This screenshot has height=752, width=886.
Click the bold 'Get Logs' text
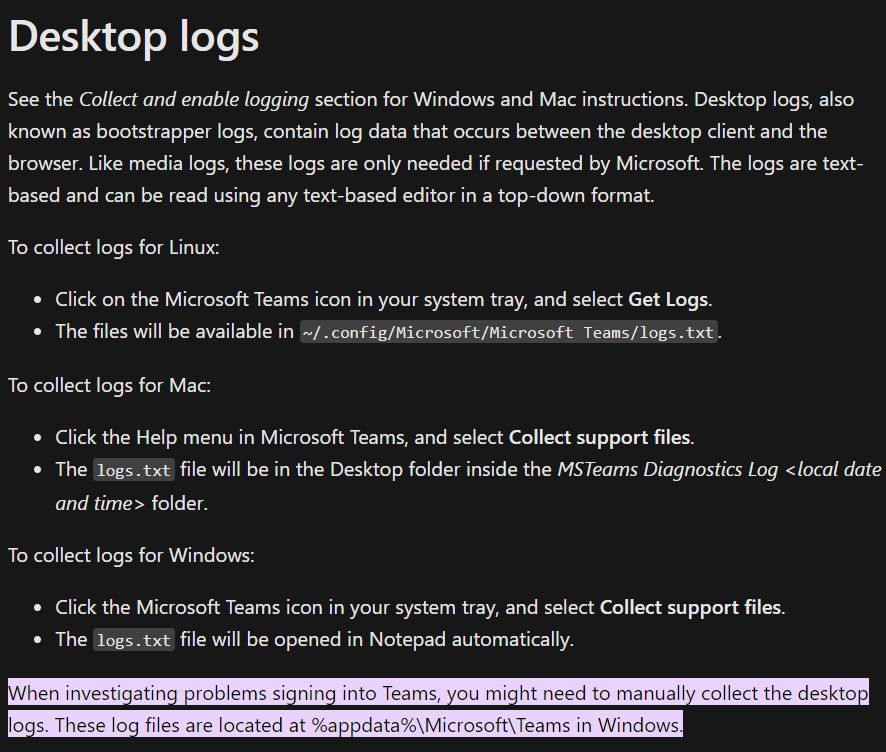(668, 299)
